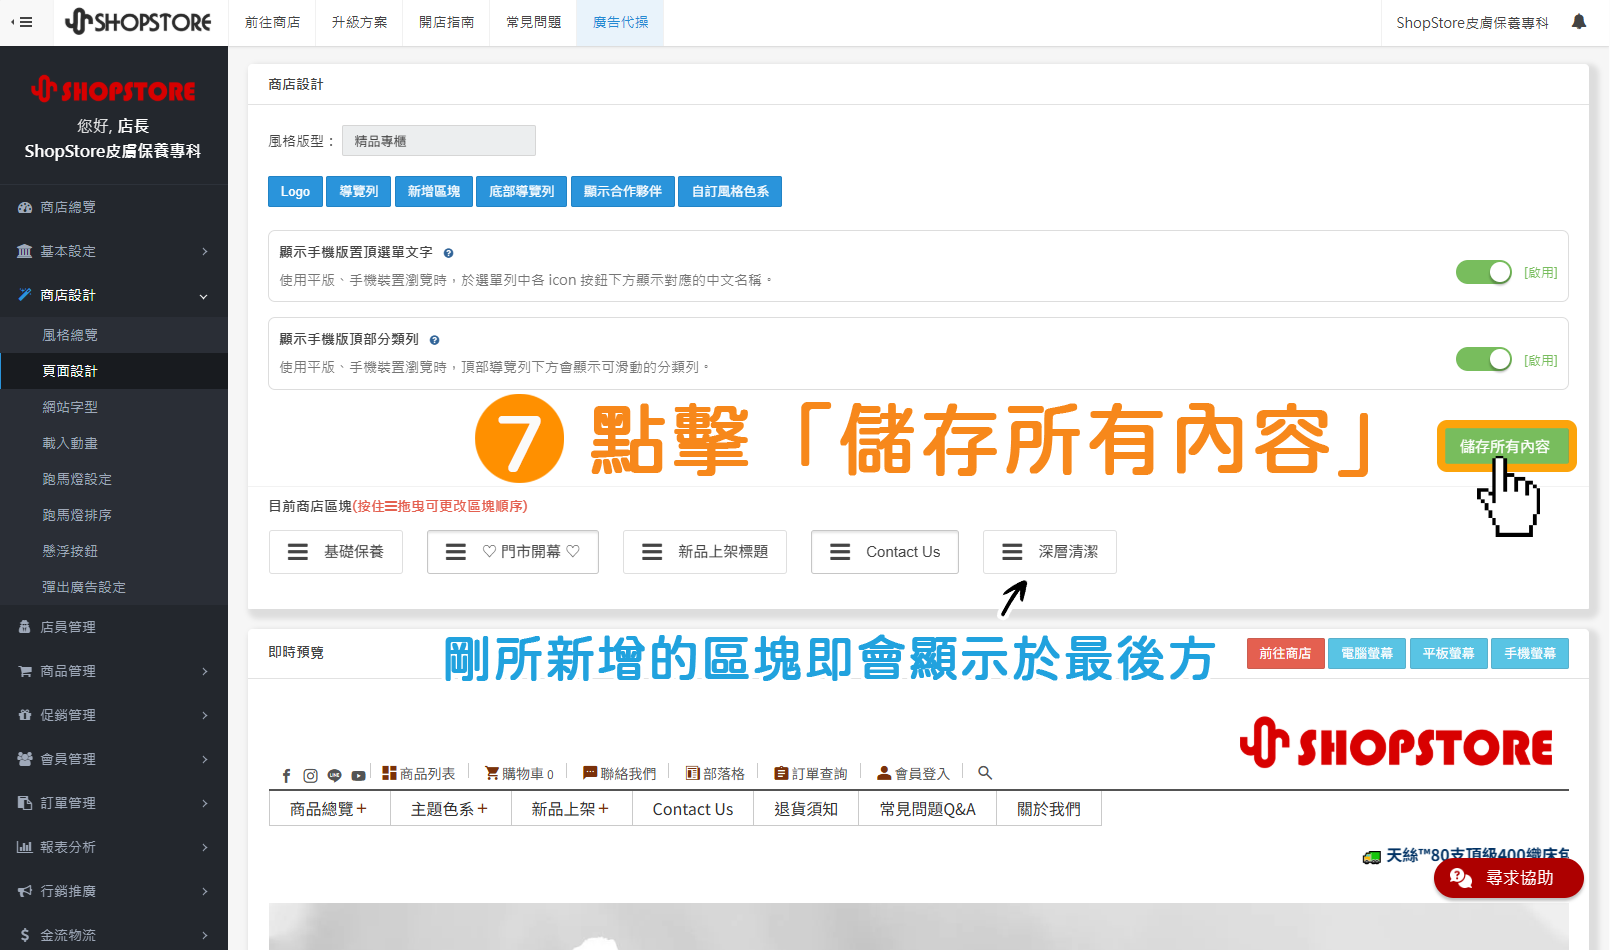Click the search magnifier icon in the preview

[x=985, y=773]
